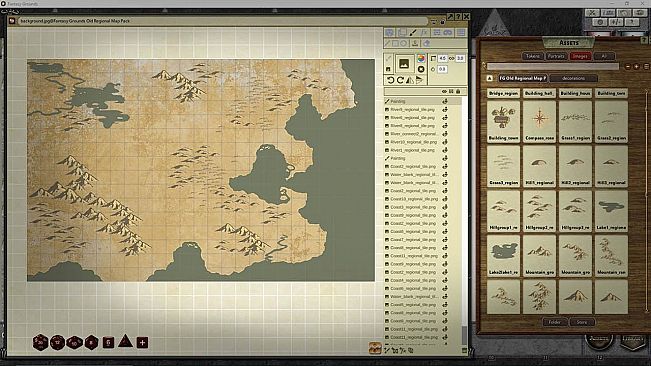The height and width of the screenshot is (366, 651).
Task: Toggle the eye visibility header in layers
Action: click(x=444, y=91)
